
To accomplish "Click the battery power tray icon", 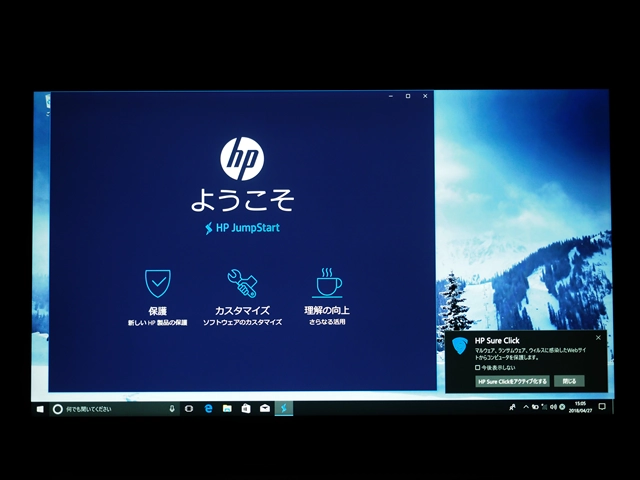I will point(535,407).
